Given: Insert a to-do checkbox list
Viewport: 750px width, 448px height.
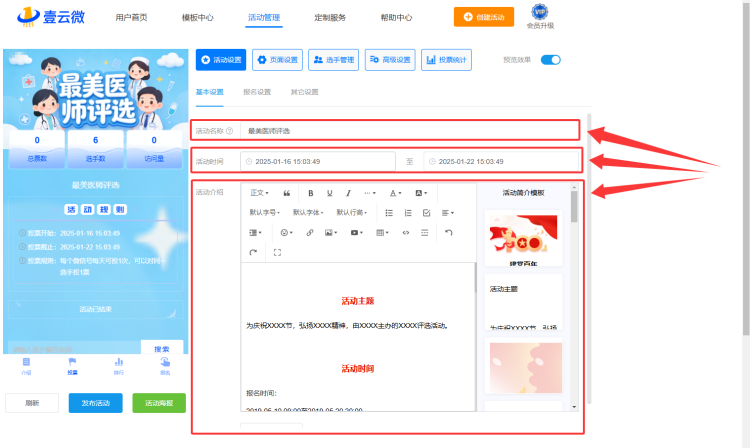Looking at the screenshot, I should [x=427, y=213].
